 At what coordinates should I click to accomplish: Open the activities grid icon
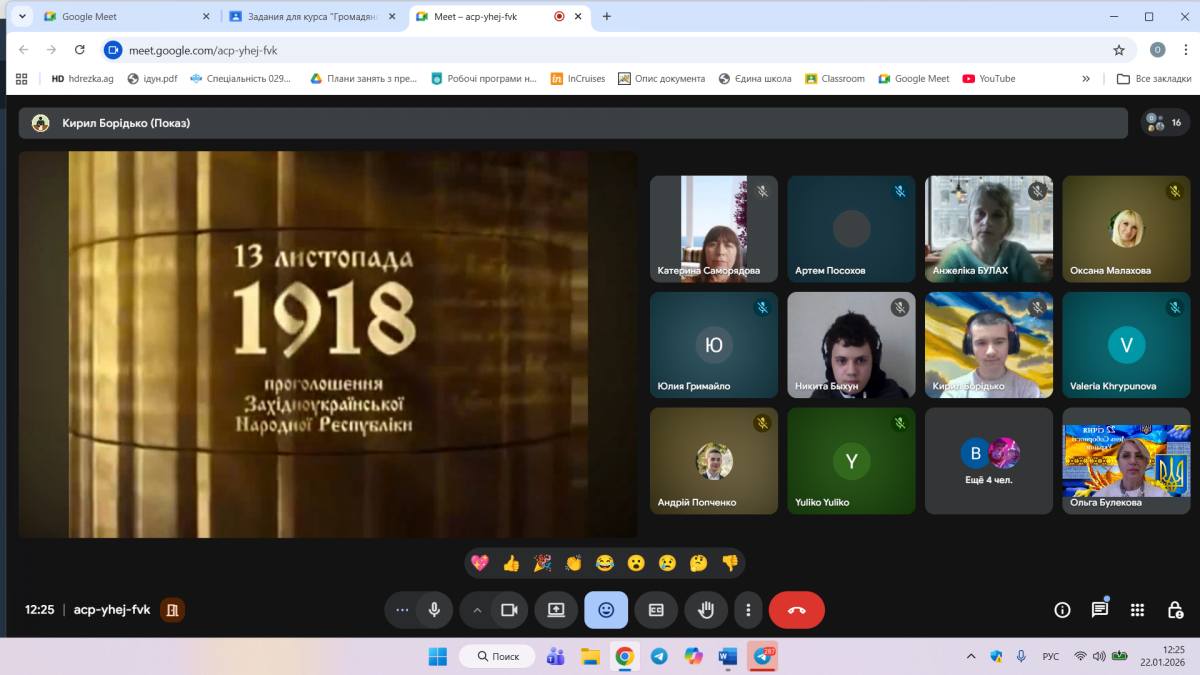click(1137, 610)
